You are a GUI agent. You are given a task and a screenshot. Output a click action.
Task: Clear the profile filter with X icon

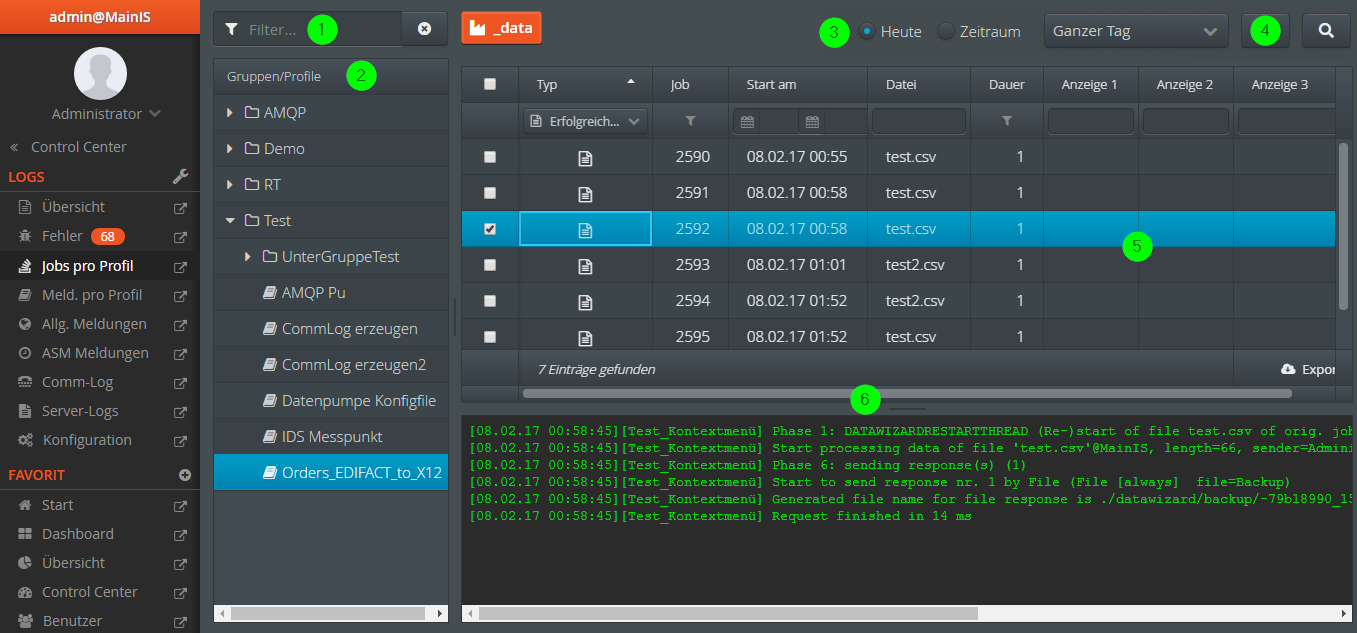pyautogui.click(x=424, y=30)
